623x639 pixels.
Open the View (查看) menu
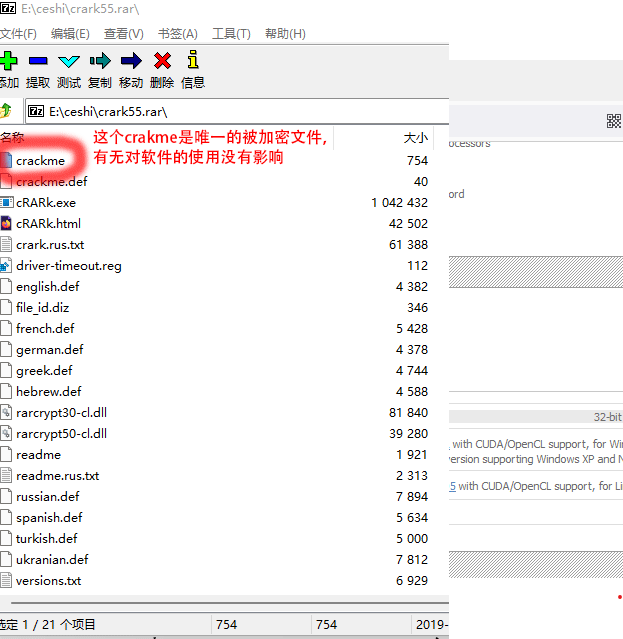click(x=123, y=34)
